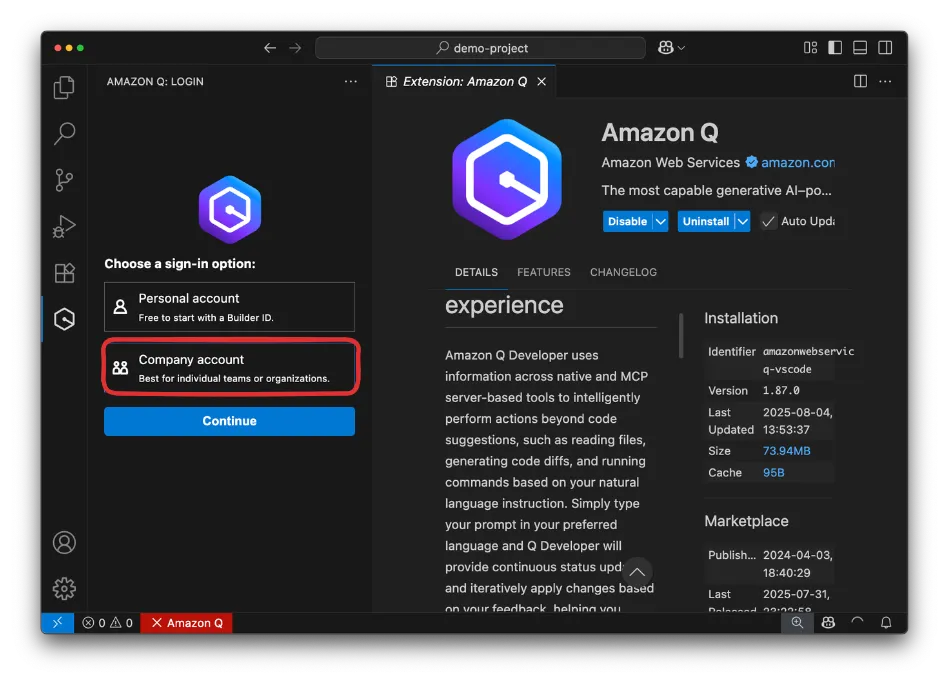Expand the Uninstall button dropdown arrow
Viewport: 948px width, 685px height.
pyautogui.click(x=742, y=221)
